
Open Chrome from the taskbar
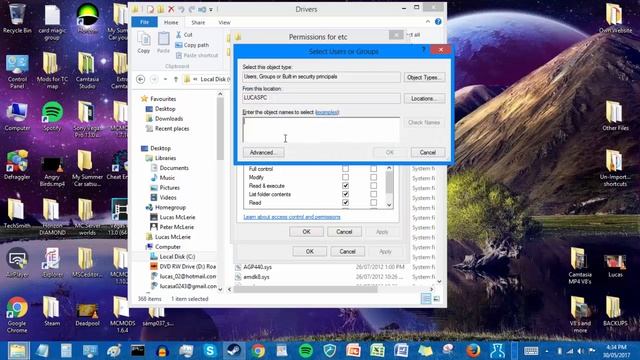pyautogui.click(x=258, y=351)
